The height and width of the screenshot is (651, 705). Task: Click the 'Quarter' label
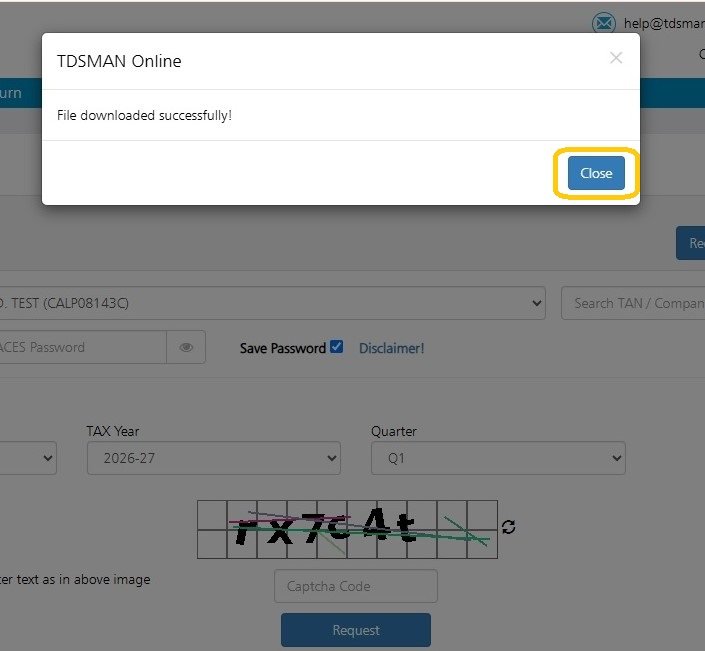(394, 431)
